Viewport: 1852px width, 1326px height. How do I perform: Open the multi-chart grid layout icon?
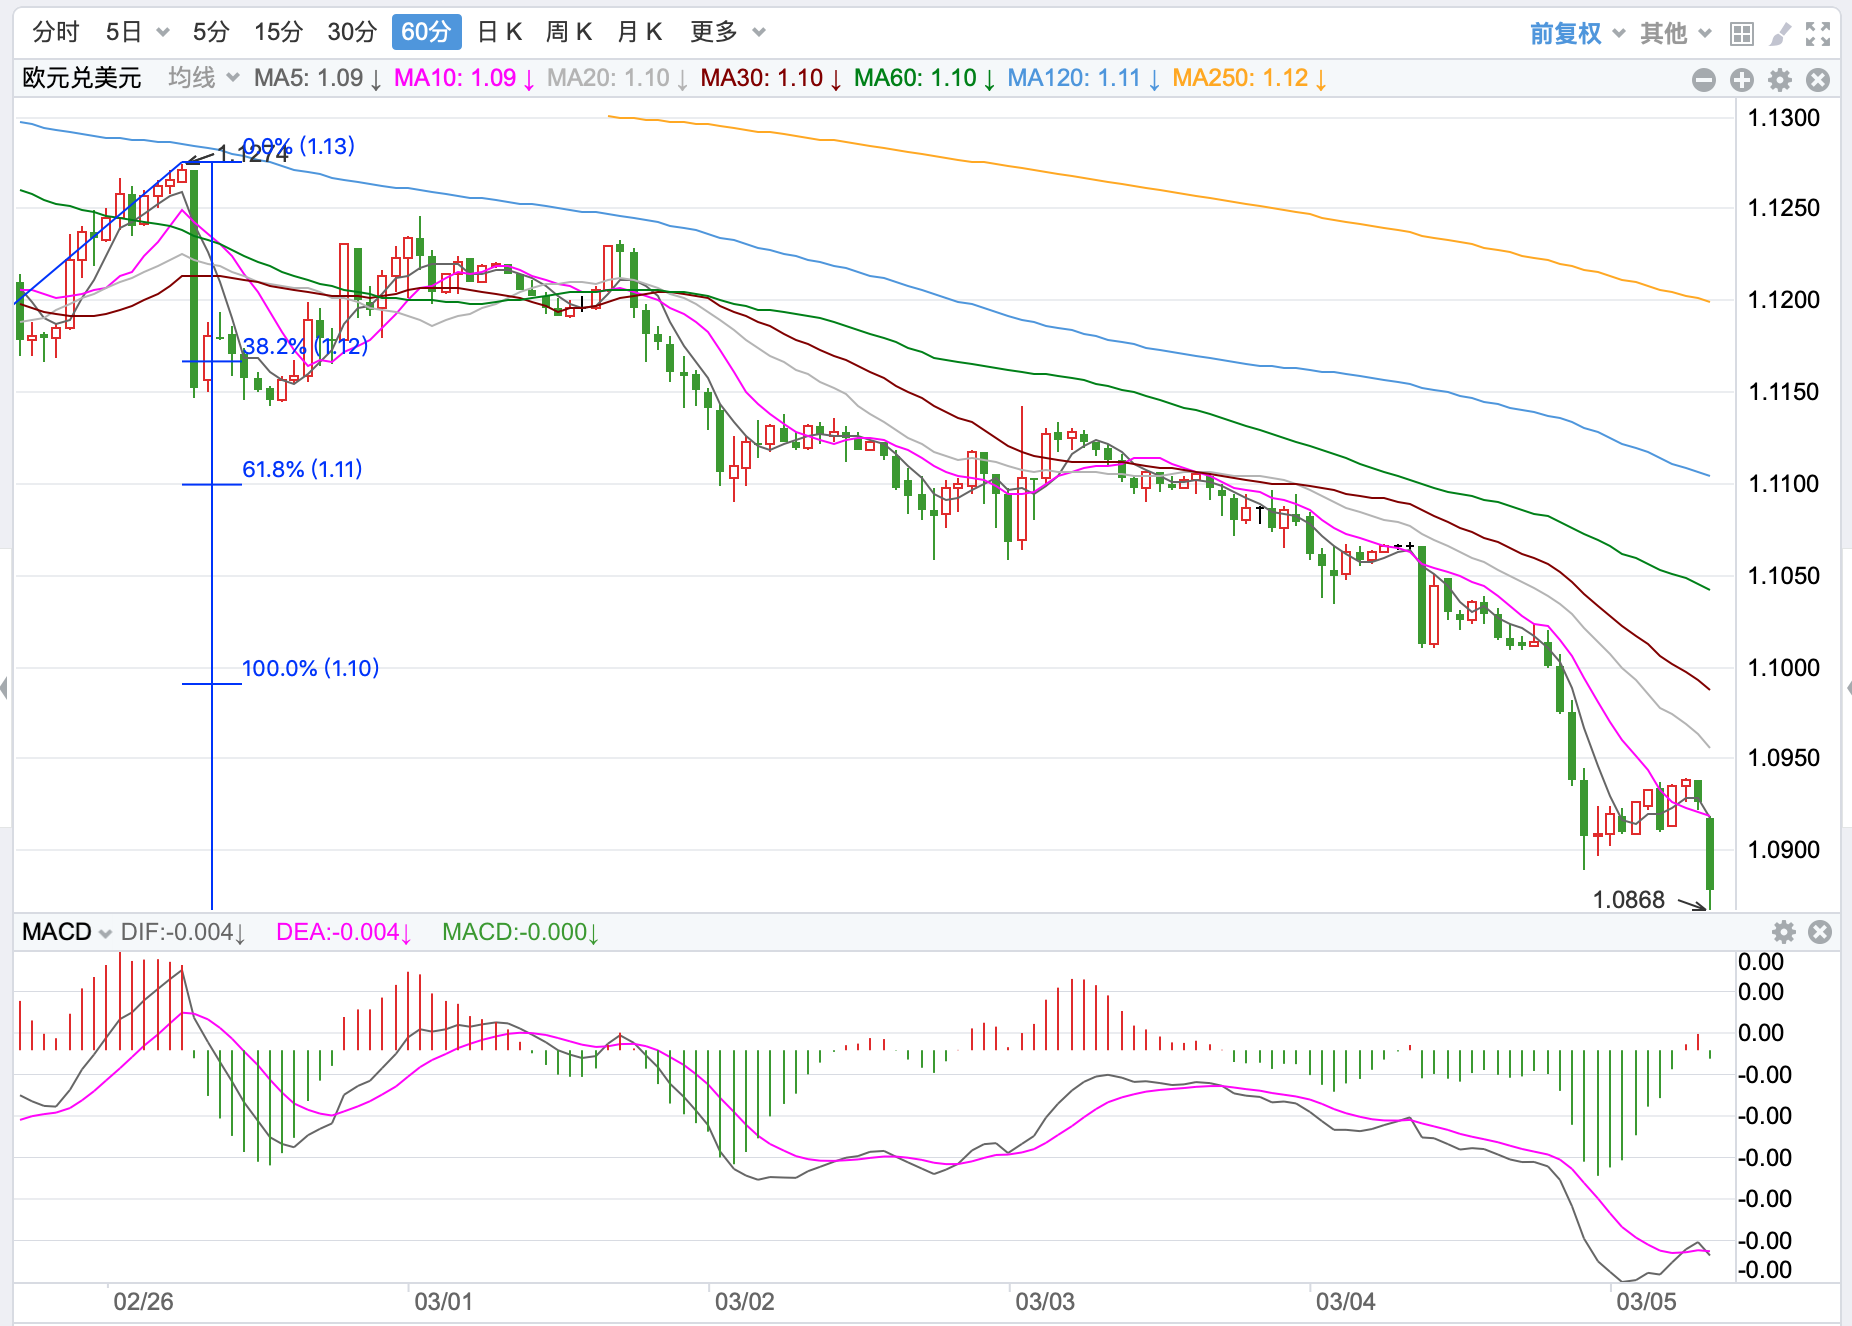pos(1741,34)
